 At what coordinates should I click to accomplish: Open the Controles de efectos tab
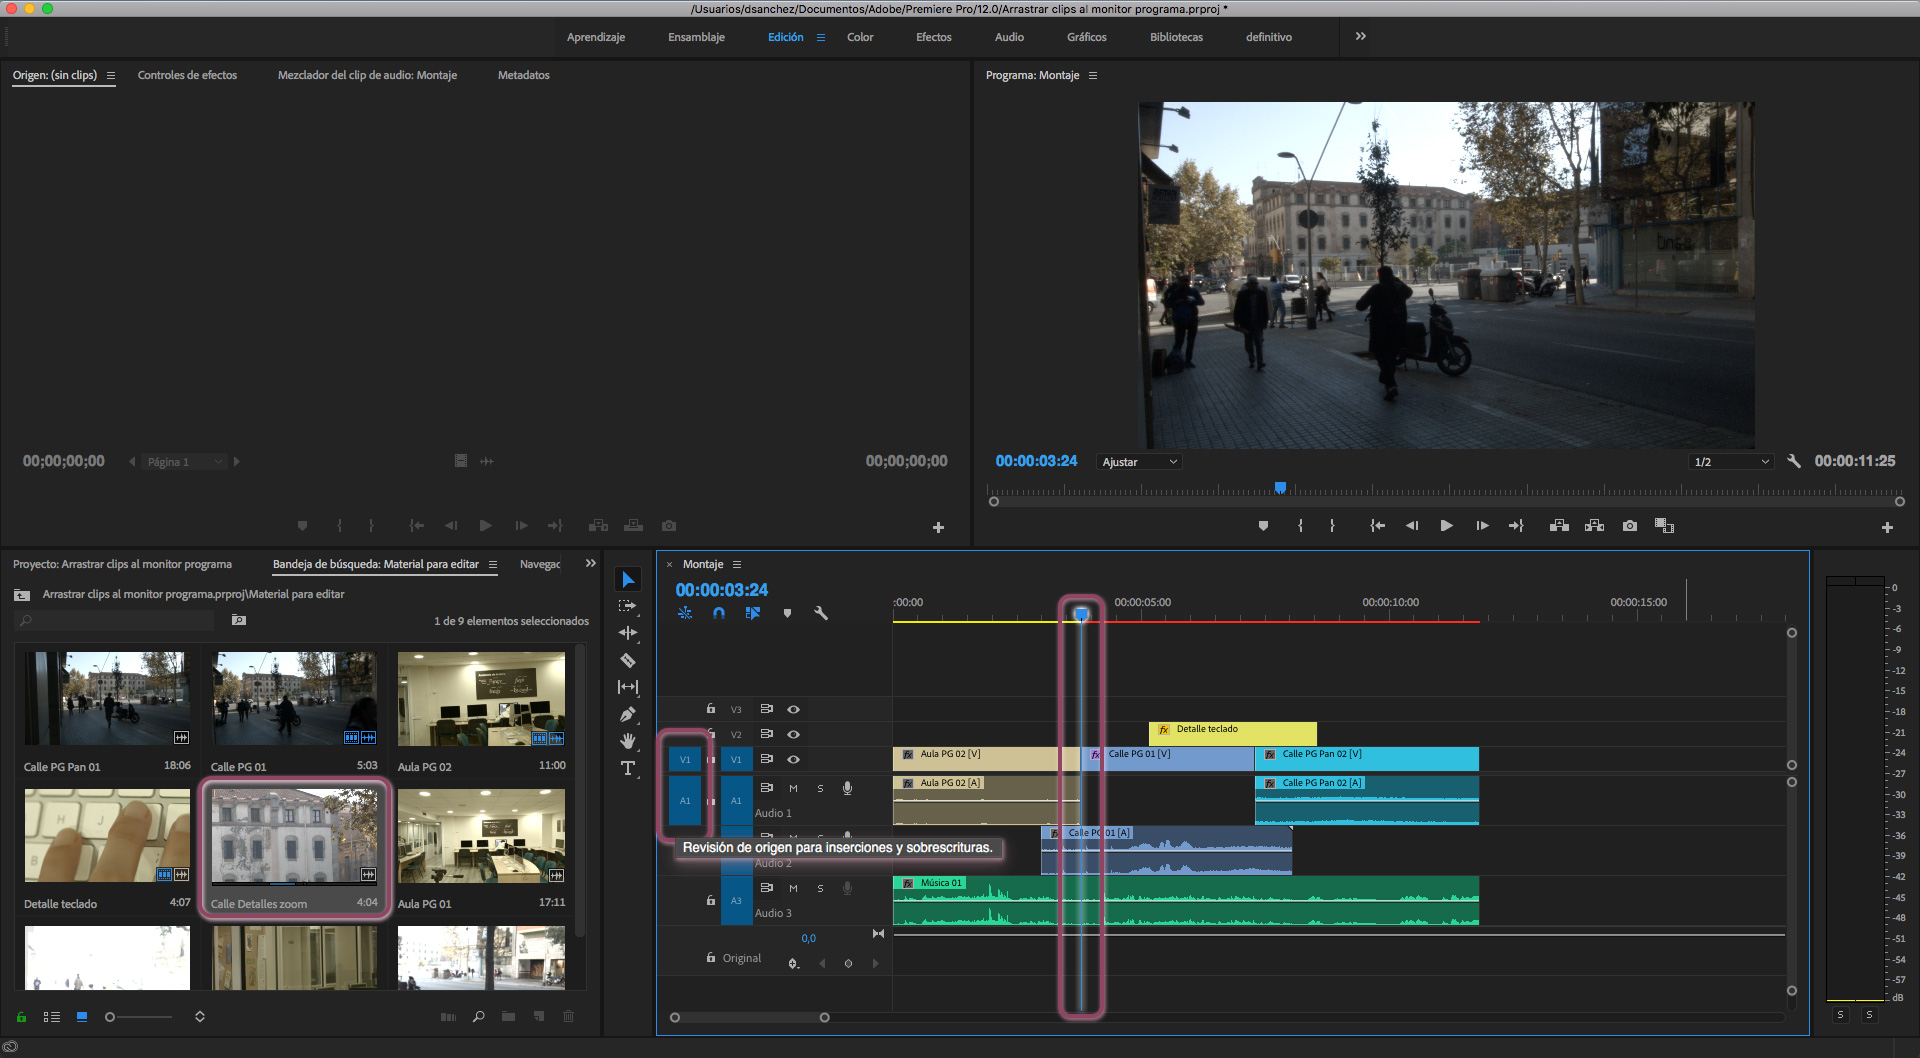point(187,75)
